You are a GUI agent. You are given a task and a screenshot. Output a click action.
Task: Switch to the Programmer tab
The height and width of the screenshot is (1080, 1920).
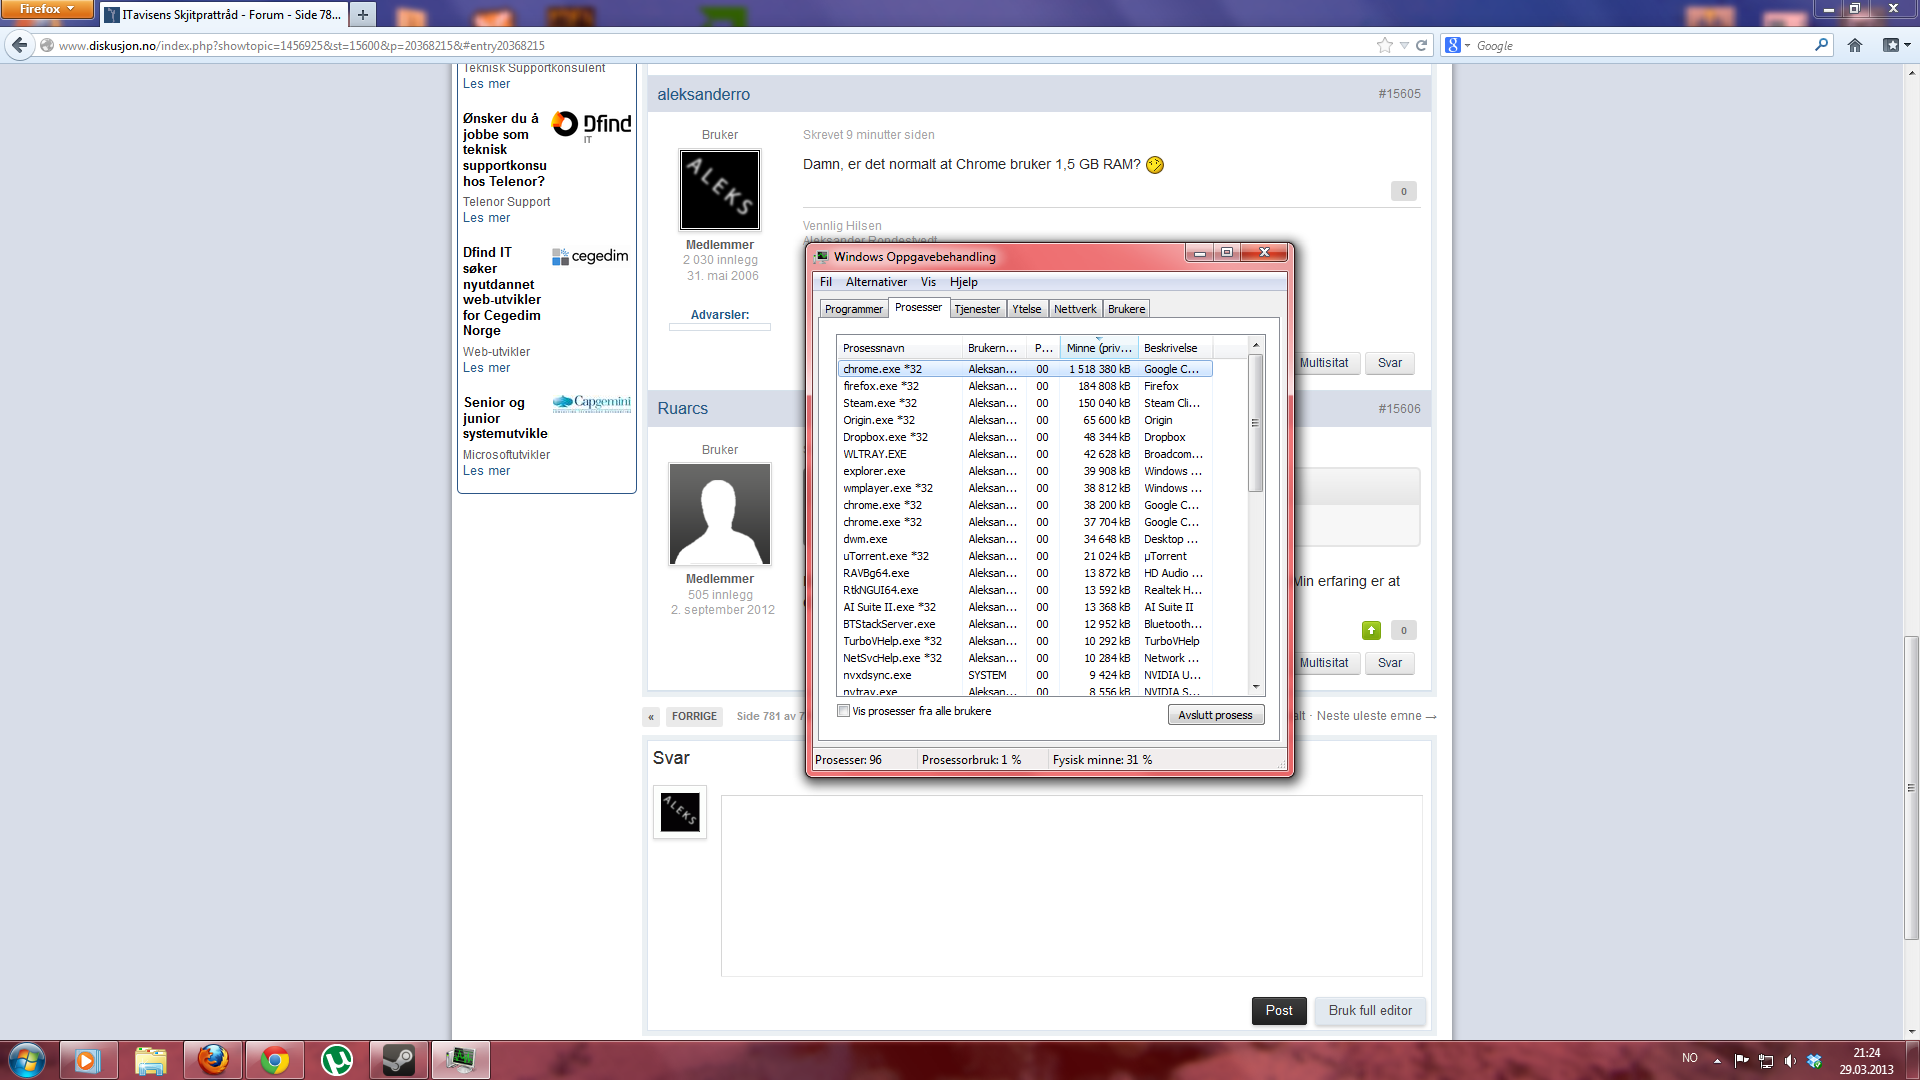pyautogui.click(x=854, y=309)
